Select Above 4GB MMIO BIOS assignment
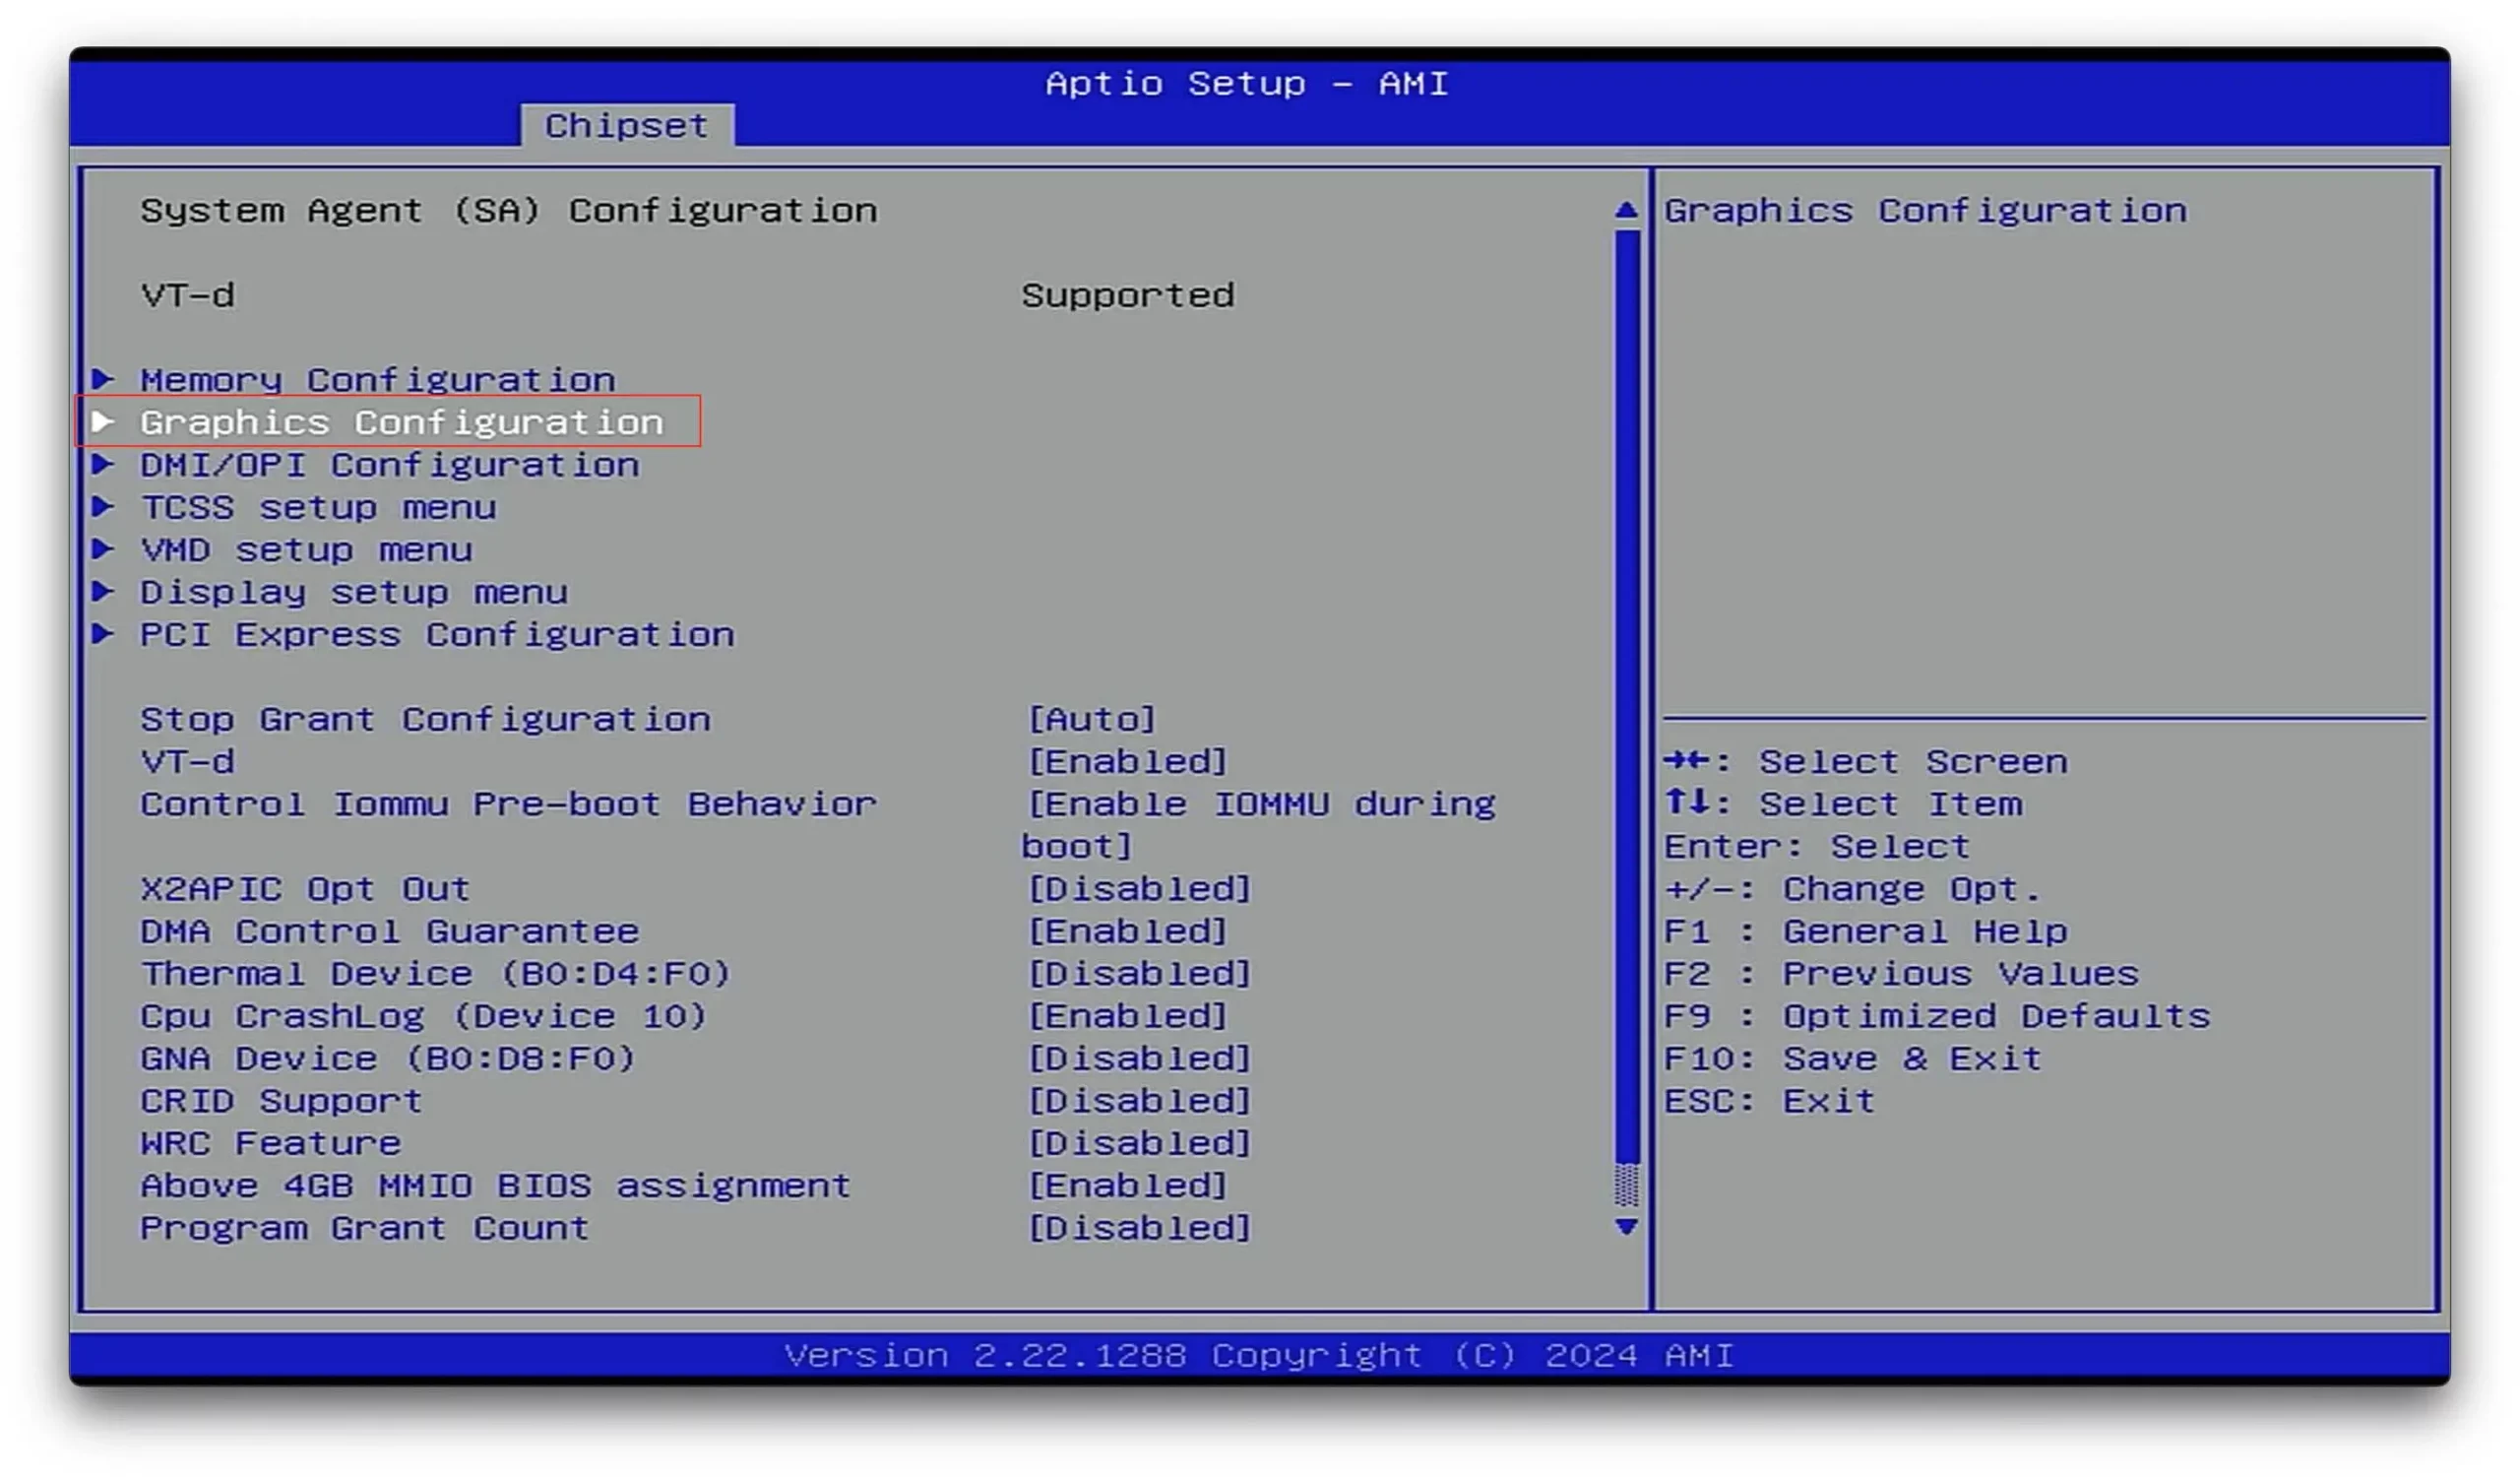 pos(495,1186)
